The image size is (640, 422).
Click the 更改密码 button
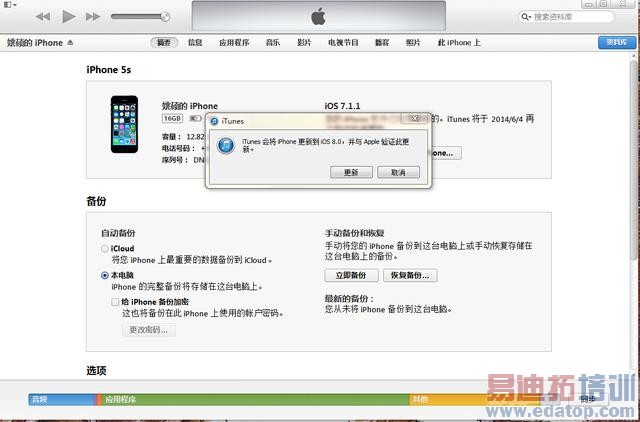click(149, 330)
